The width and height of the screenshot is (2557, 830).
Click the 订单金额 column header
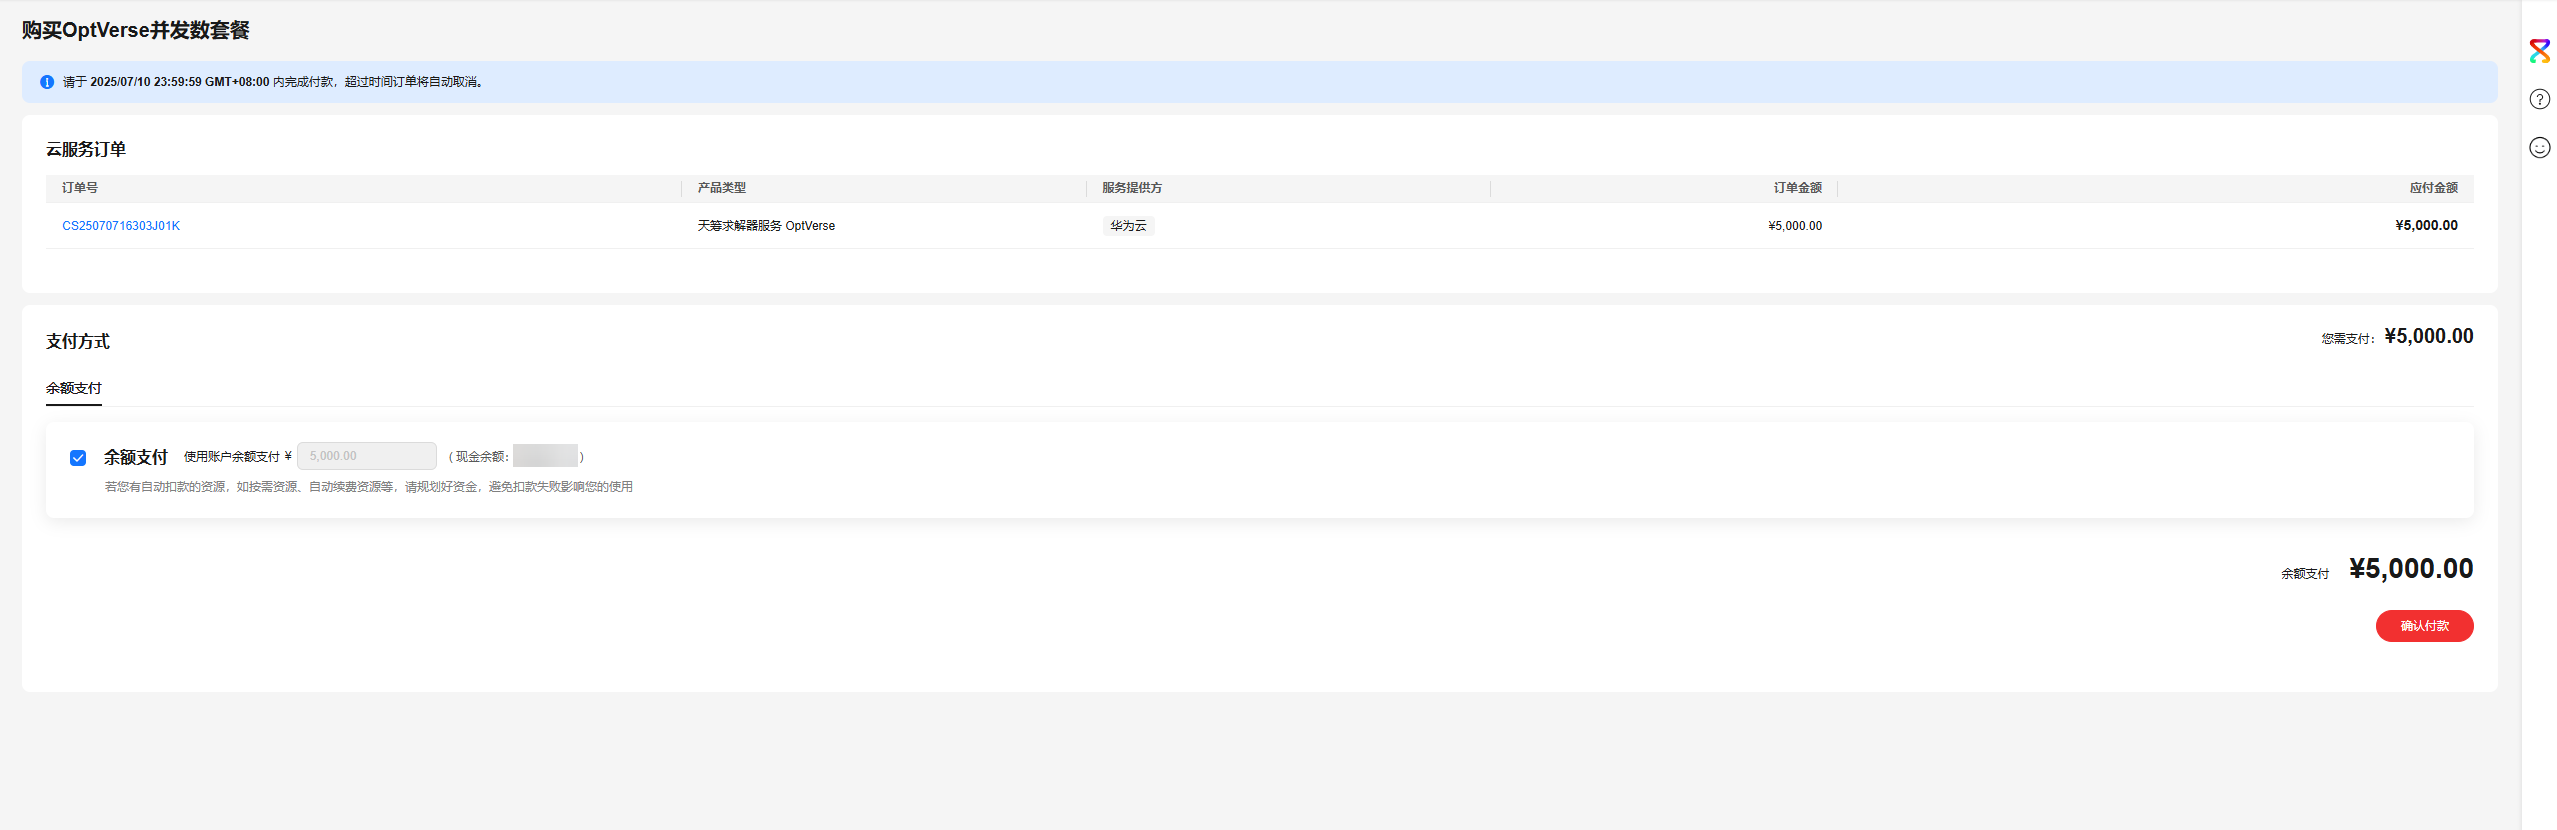pos(1797,188)
